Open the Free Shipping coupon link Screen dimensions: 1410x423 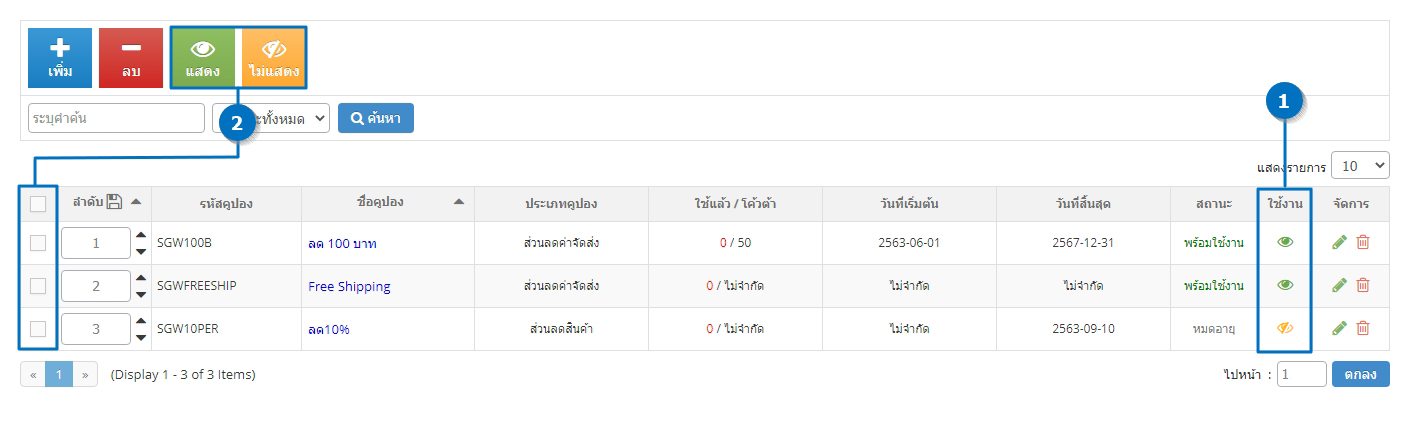click(349, 286)
